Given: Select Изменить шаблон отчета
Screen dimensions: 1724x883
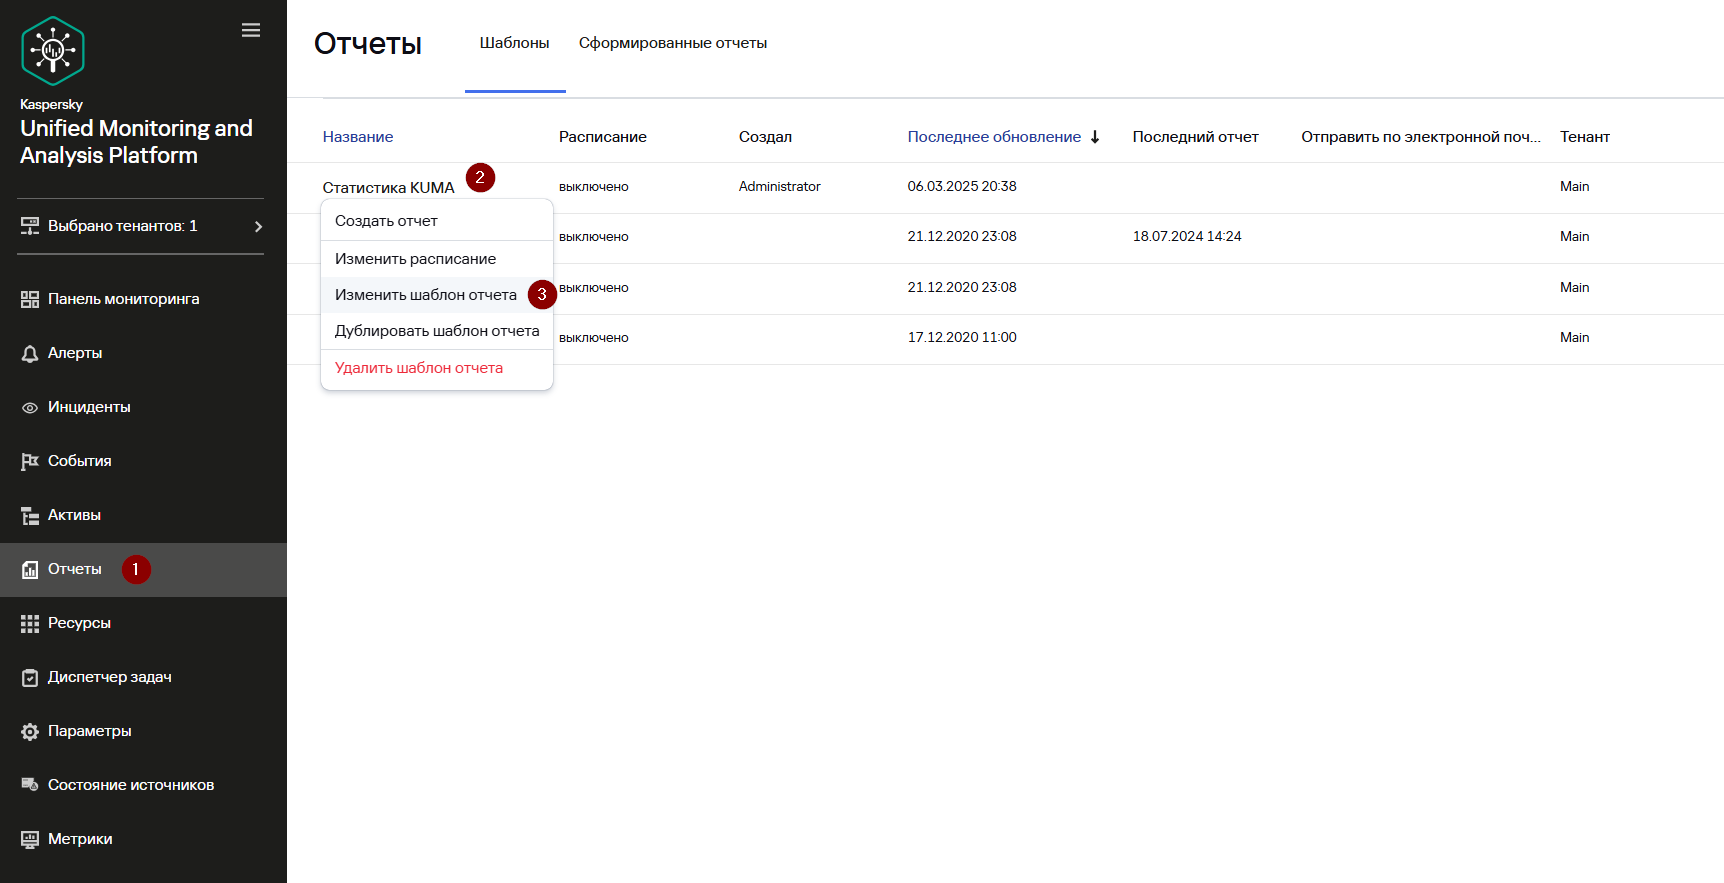Looking at the screenshot, I should [437, 295].
